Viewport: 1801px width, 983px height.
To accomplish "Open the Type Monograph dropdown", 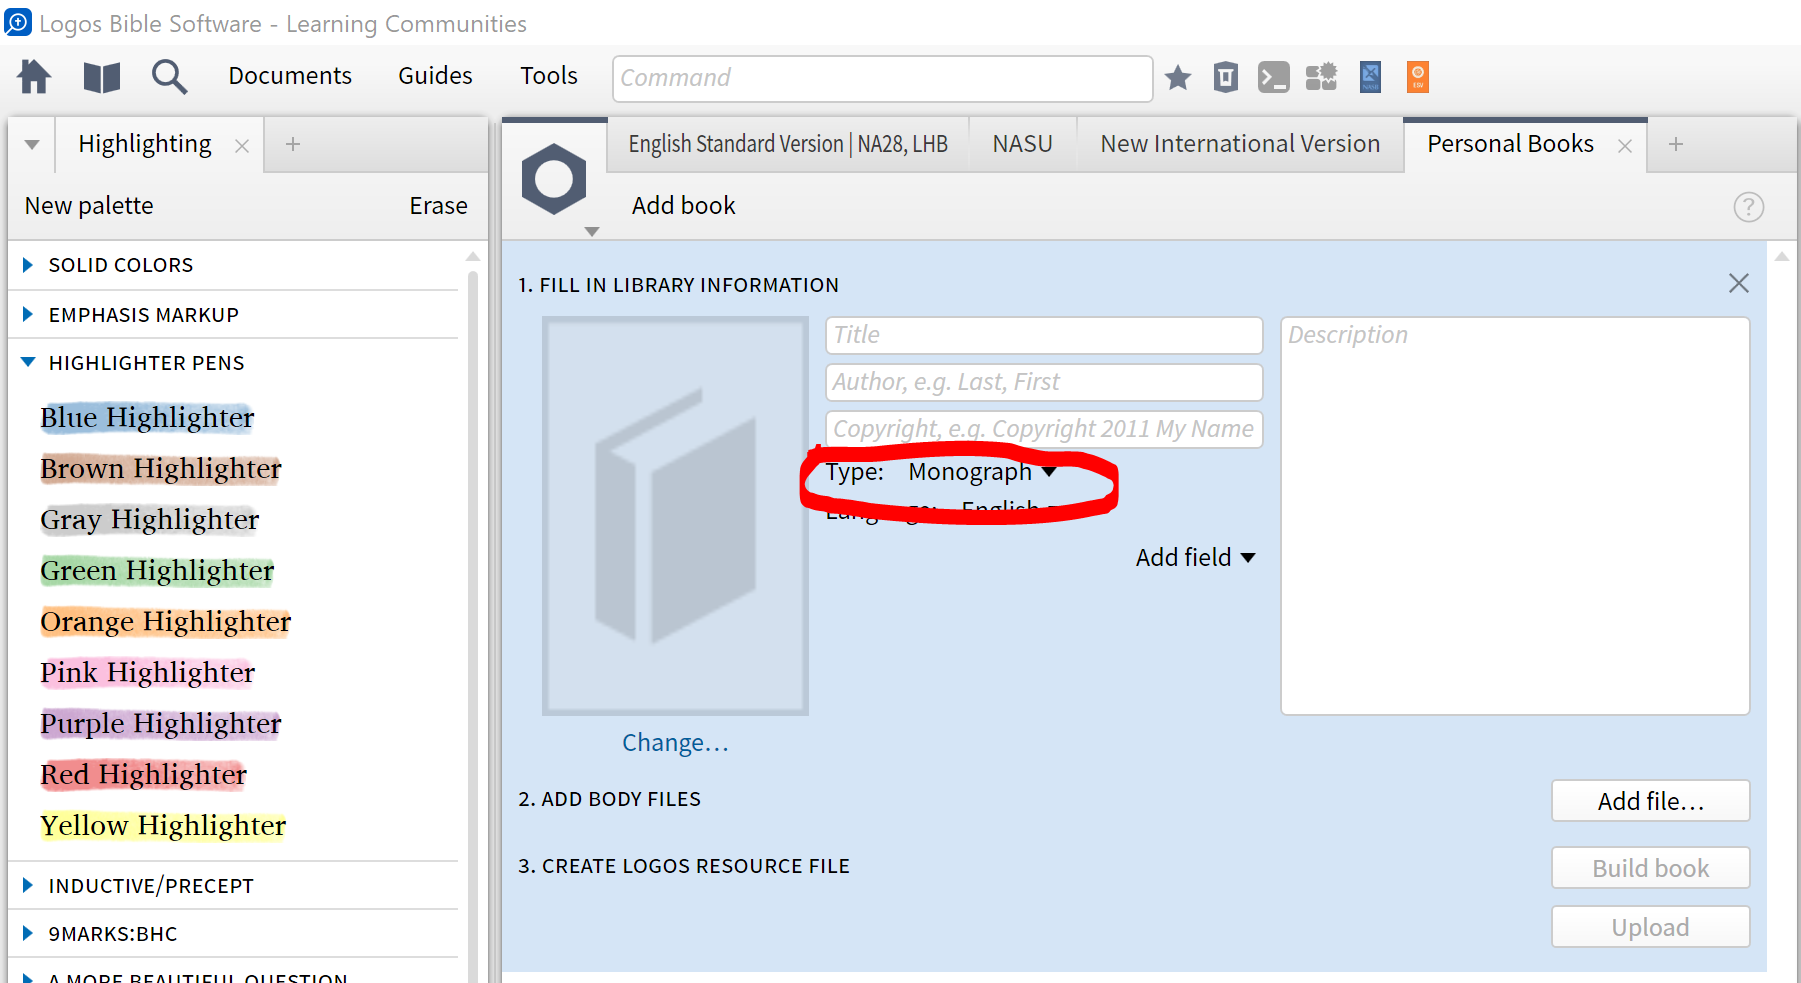I will tap(982, 472).
